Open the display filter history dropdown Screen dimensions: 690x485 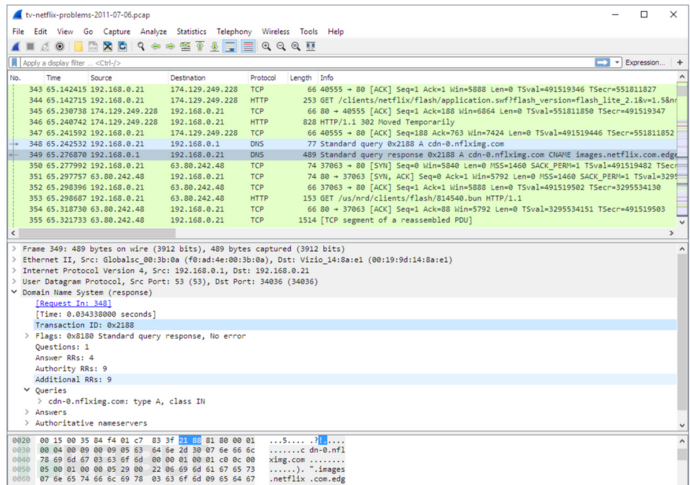[618, 62]
